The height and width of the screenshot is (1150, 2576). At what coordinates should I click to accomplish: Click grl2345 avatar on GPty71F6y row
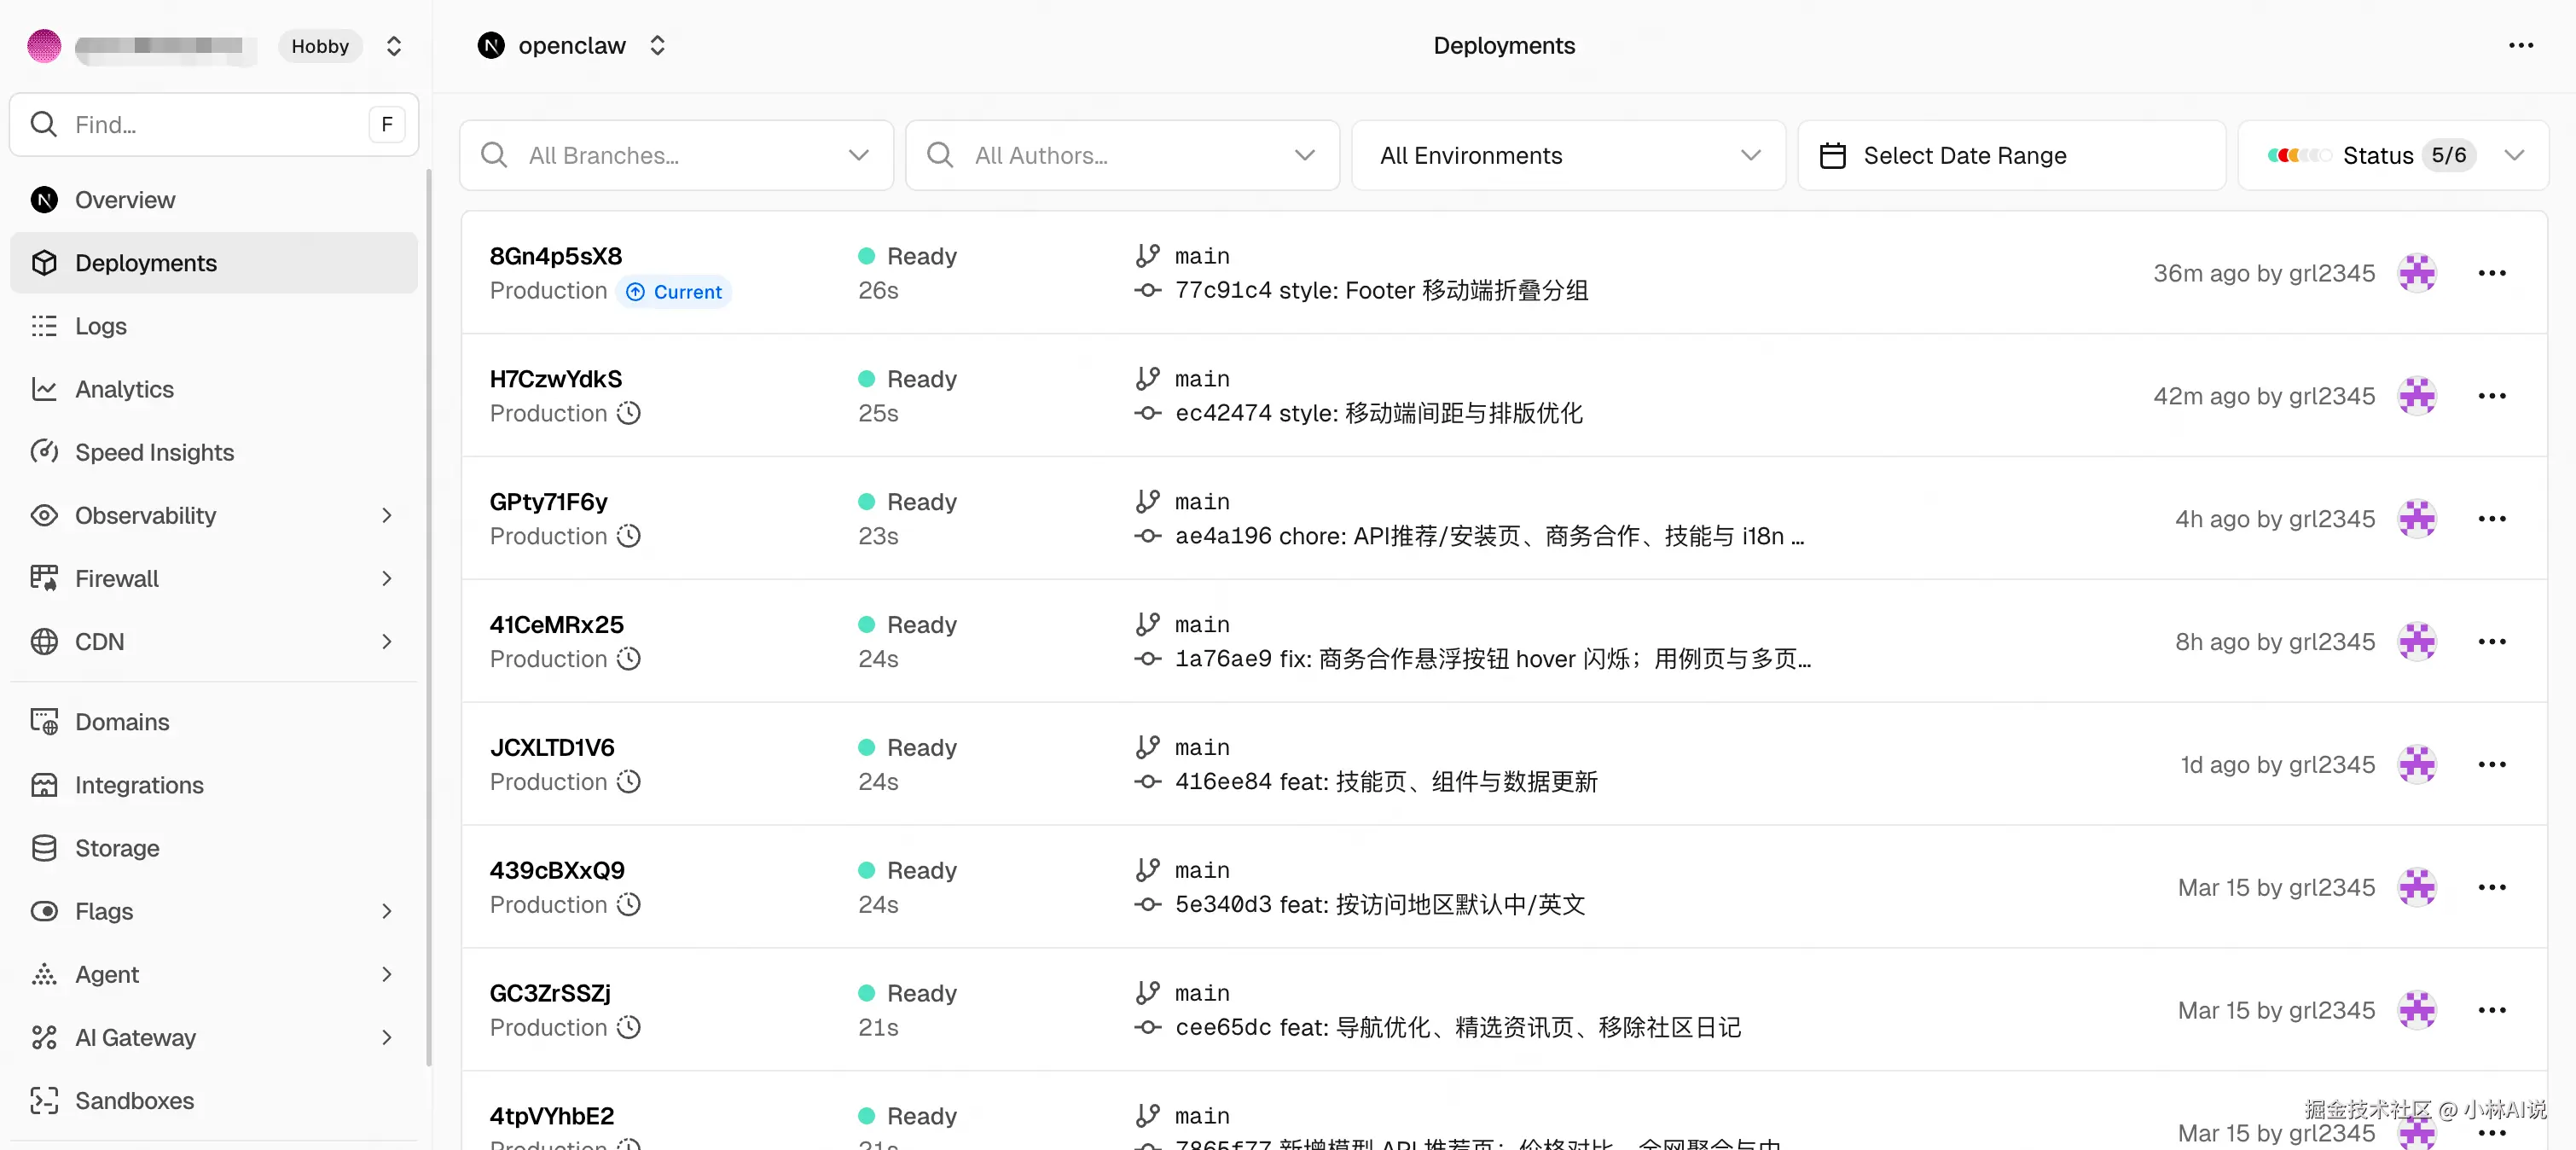(x=2417, y=519)
